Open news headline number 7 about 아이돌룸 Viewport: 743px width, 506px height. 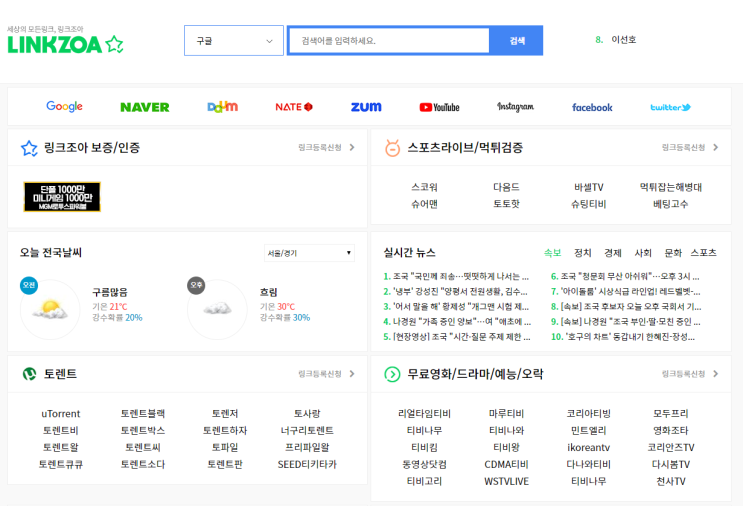click(x=625, y=291)
